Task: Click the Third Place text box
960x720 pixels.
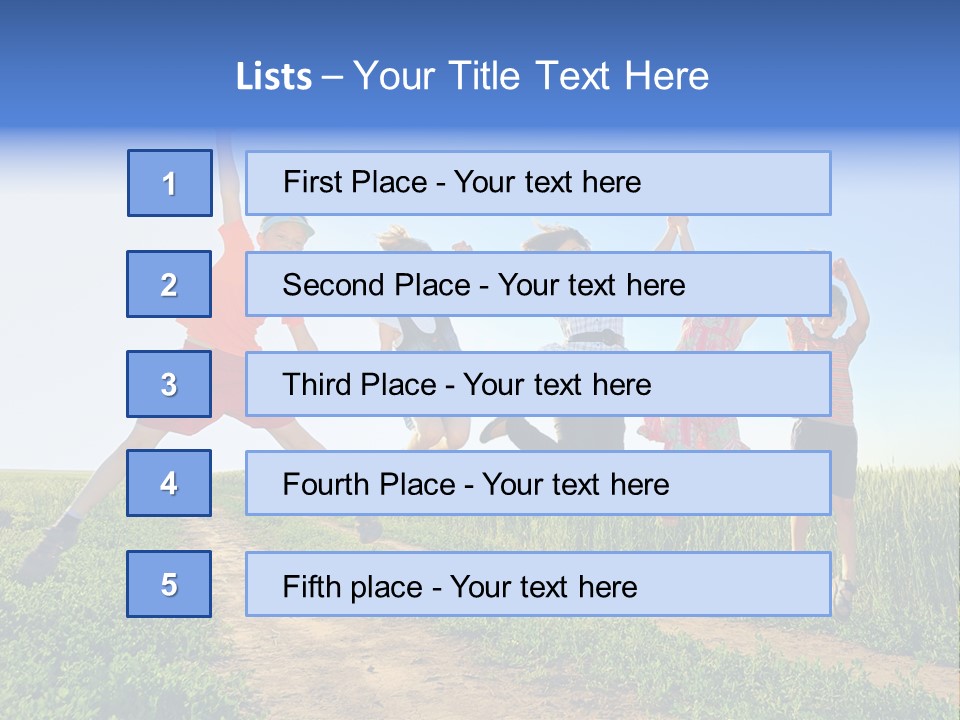Action: [538, 384]
